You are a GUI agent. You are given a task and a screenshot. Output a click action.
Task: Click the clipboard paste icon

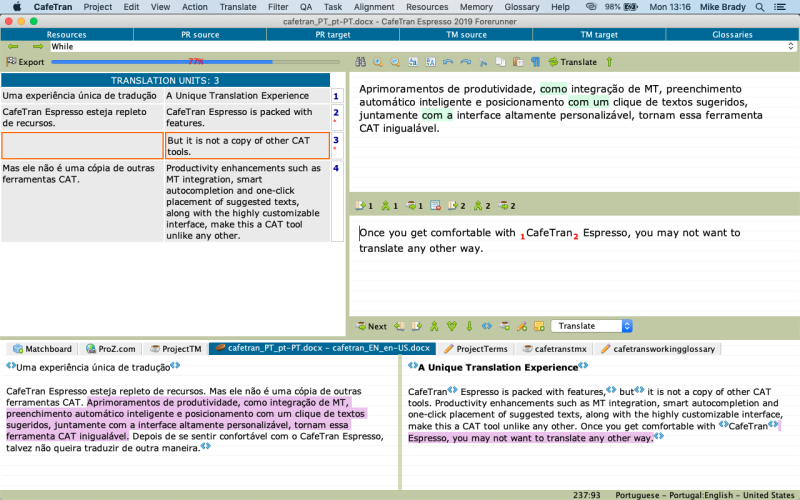(518, 62)
